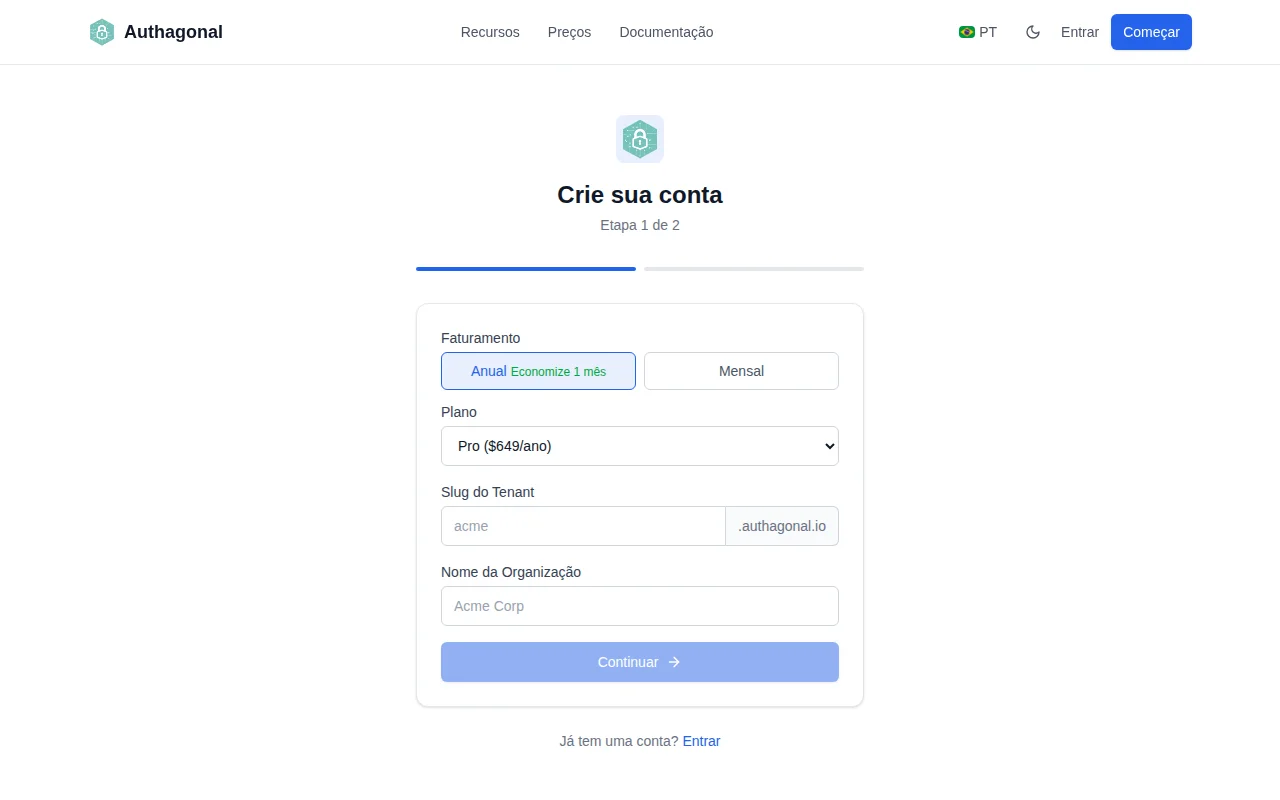Toggle dark mode with the moon icon
1280x800 pixels.
pos(1033,32)
